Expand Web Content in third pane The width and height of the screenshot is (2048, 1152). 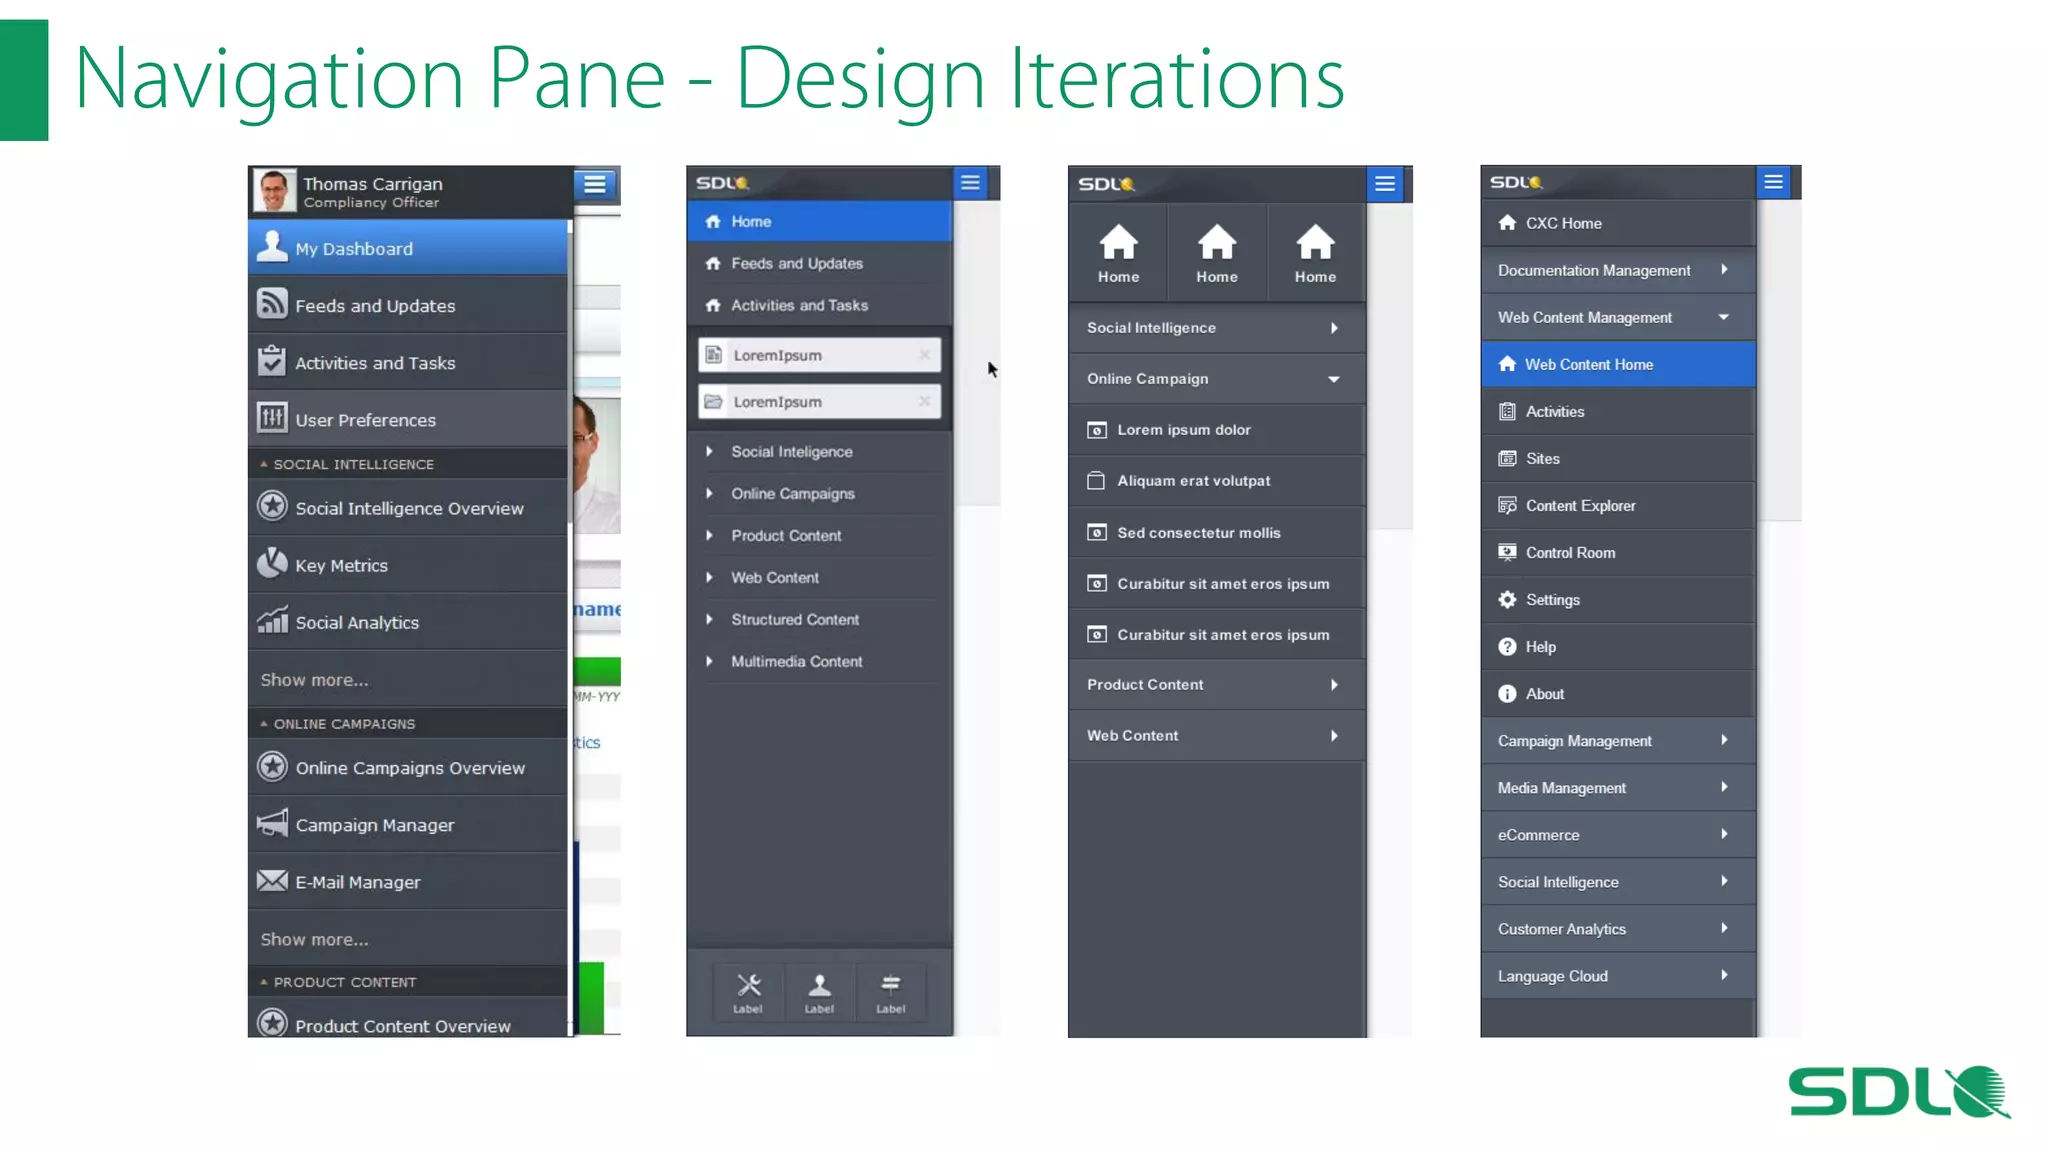coord(1217,736)
